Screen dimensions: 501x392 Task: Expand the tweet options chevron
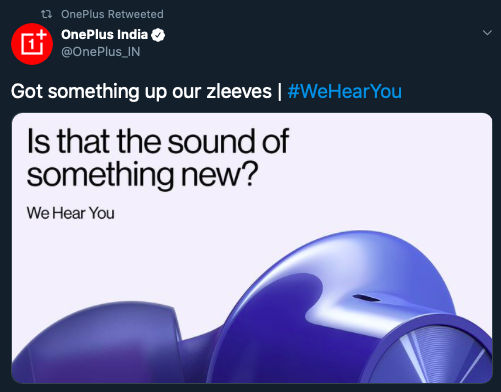coord(487,33)
